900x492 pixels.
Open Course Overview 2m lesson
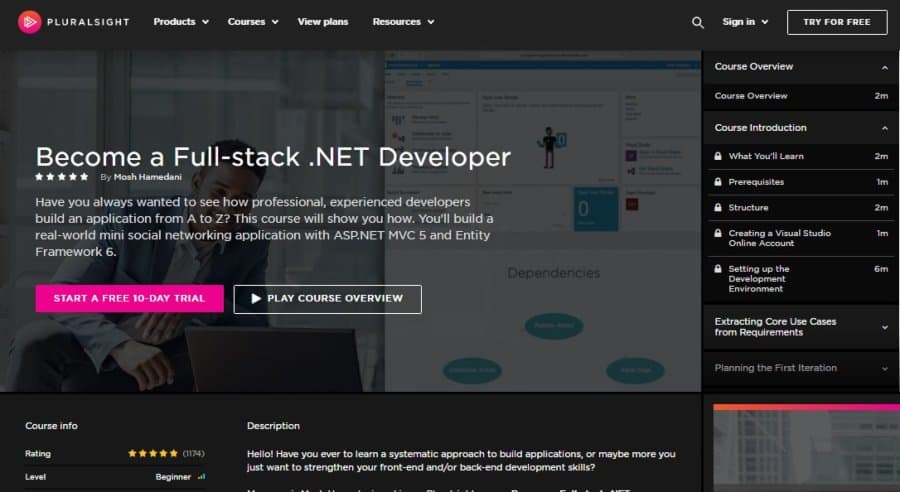click(801, 96)
